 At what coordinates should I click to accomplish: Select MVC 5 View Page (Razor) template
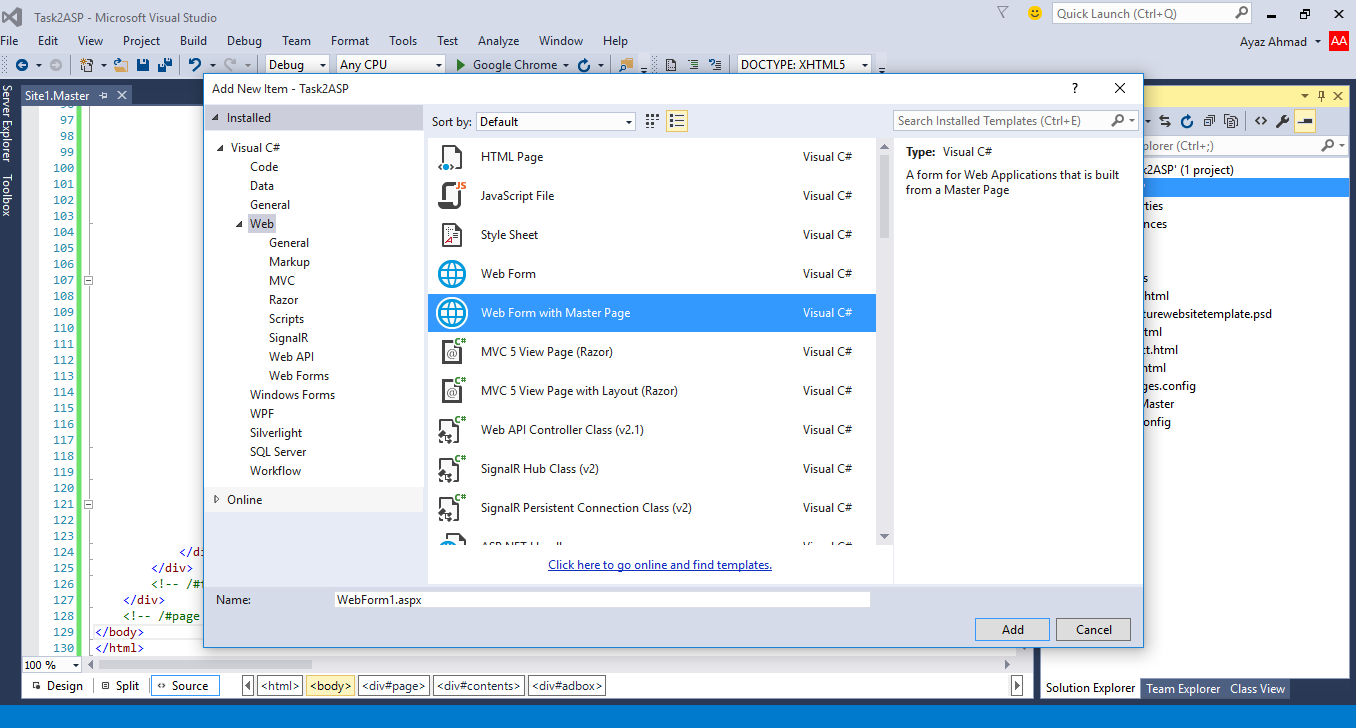(x=652, y=352)
